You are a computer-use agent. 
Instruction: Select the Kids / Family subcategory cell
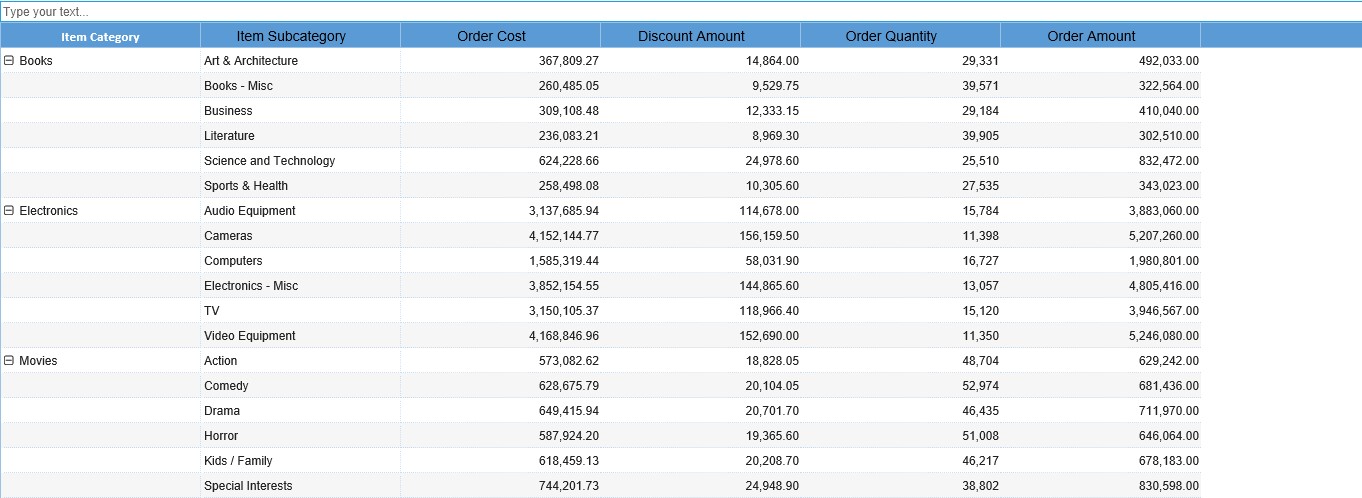238,461
